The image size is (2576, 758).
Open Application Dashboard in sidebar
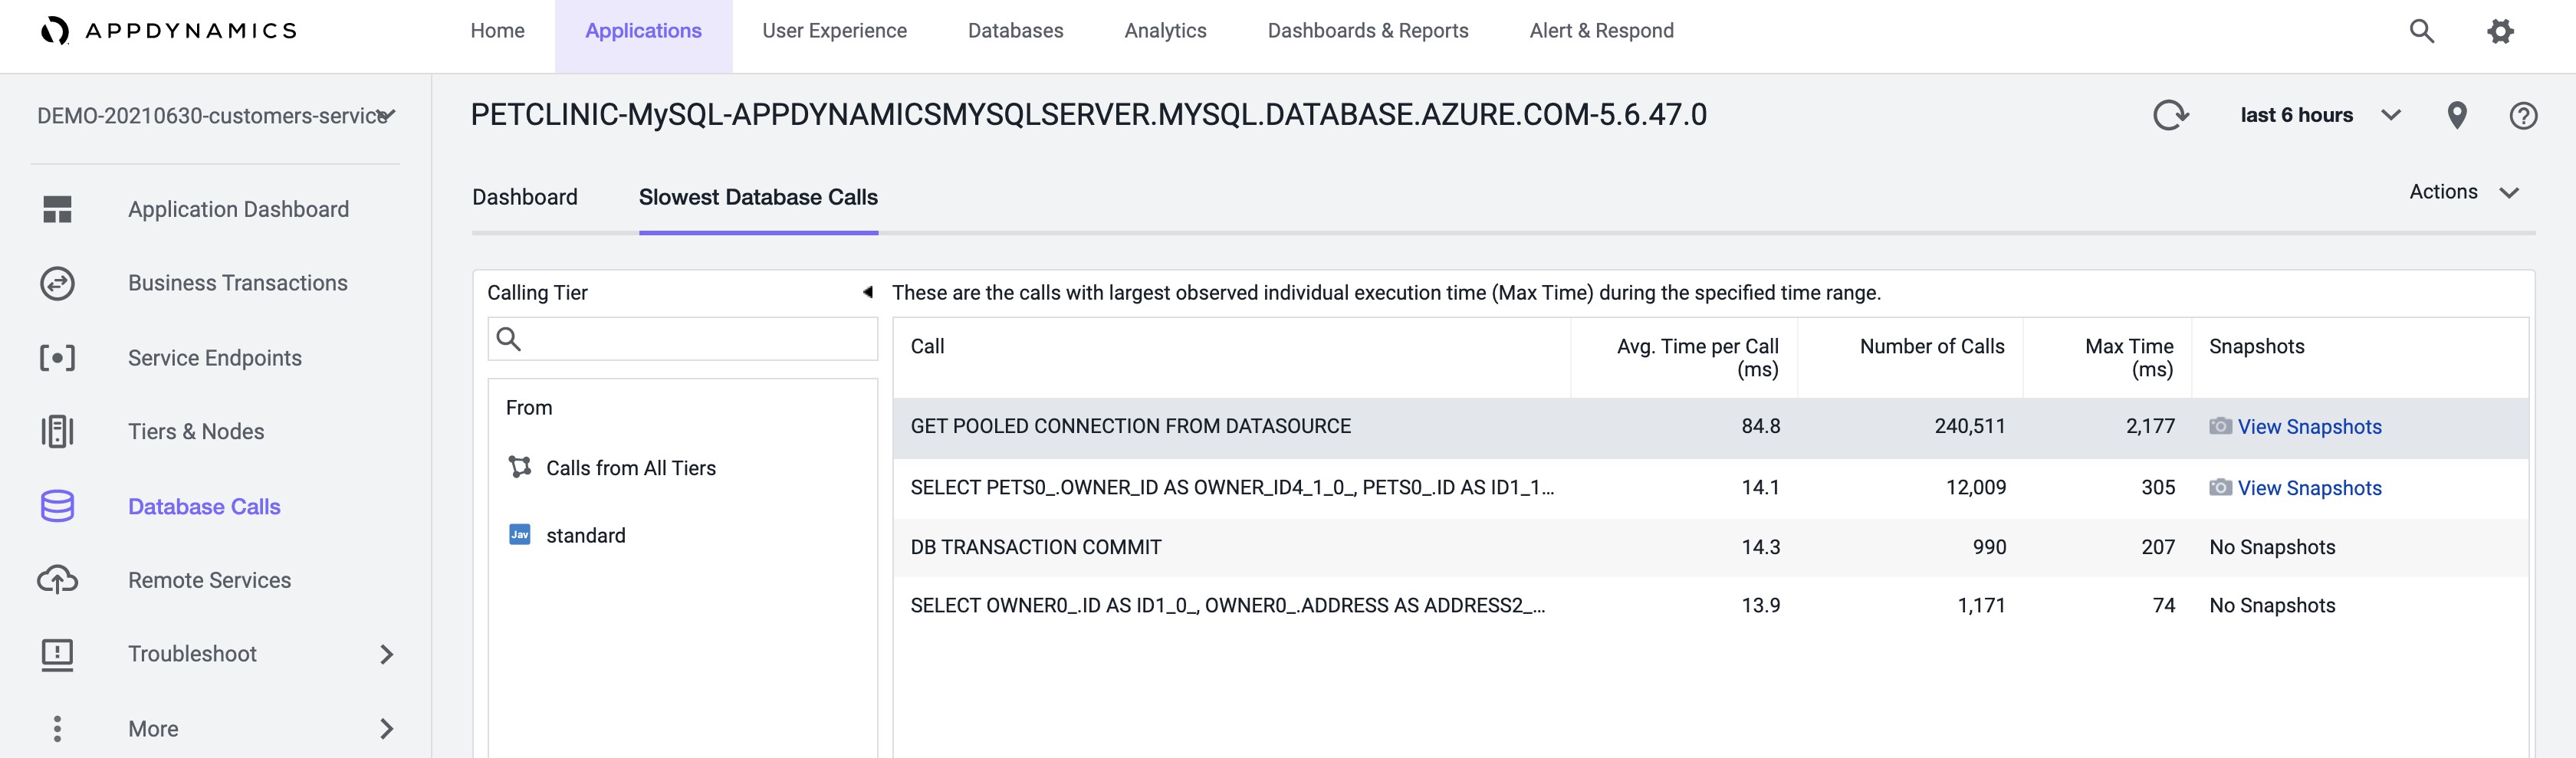click(x=238, y=209)
